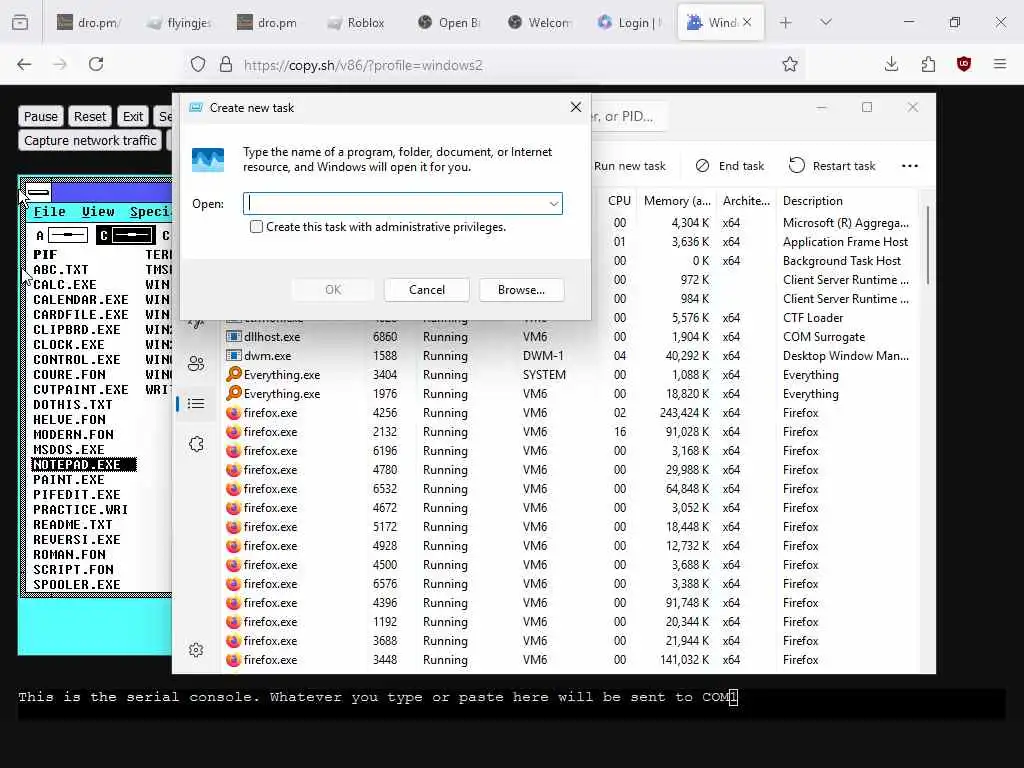This screenshot has width=1024, height=768.
Task: Close the active Wind tab
Action: (747, 22)
